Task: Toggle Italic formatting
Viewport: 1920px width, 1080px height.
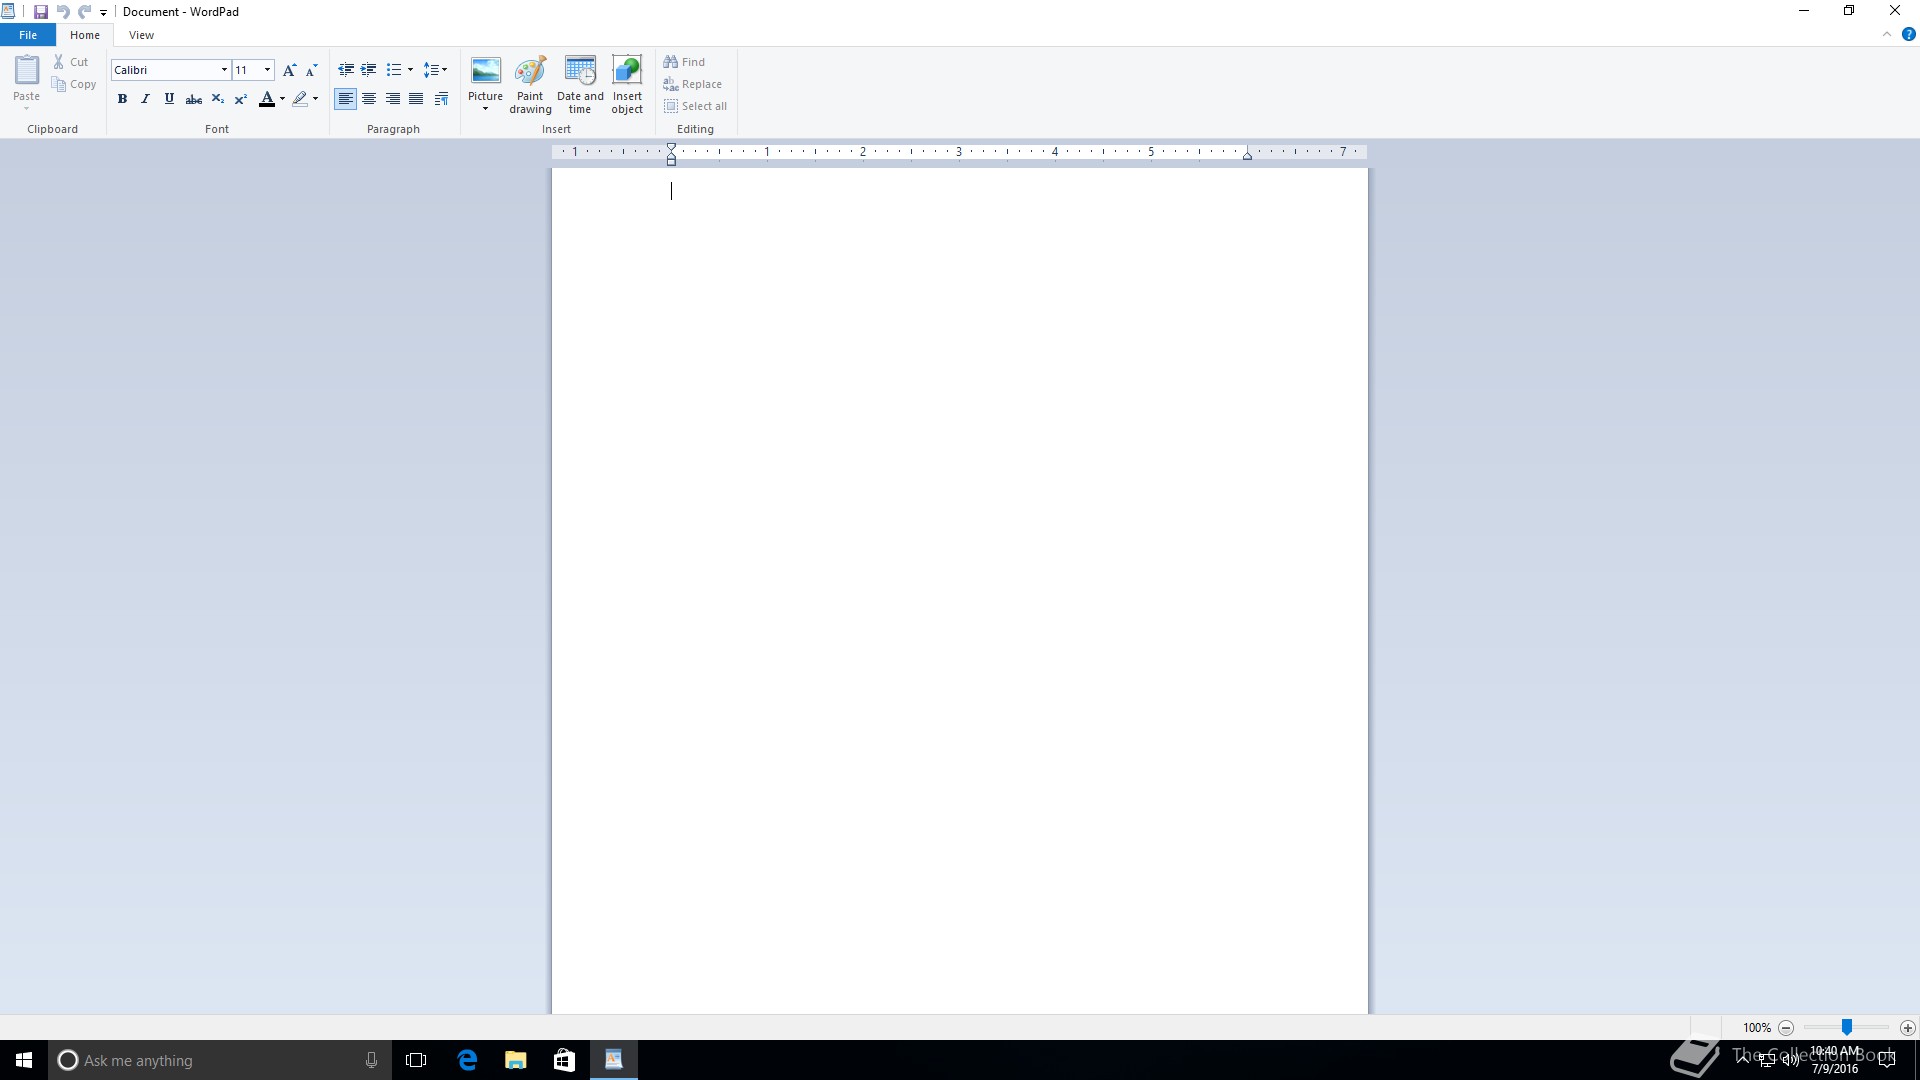Action: click(146, 99)
